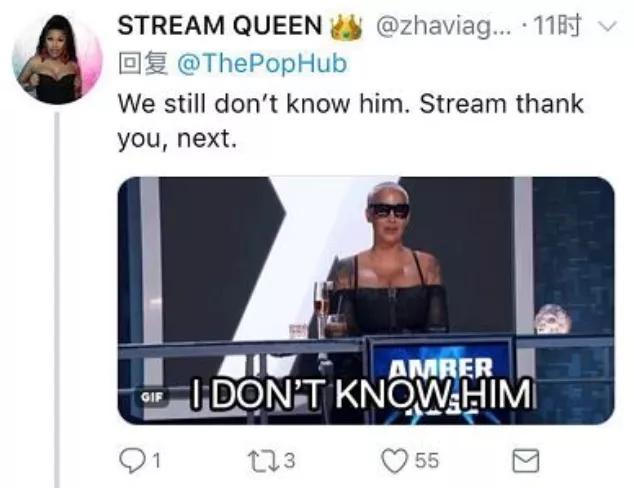Click the reply speech bubble icon

click(x=132, y=461)
